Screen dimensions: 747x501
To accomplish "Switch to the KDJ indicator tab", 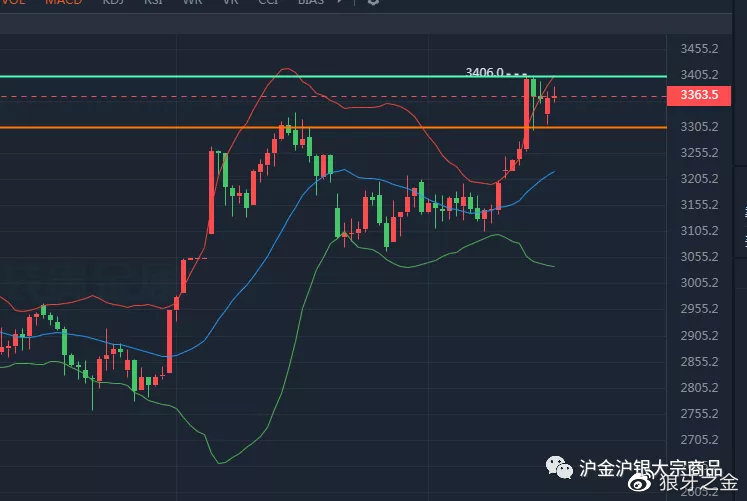I will pos(113,1).
